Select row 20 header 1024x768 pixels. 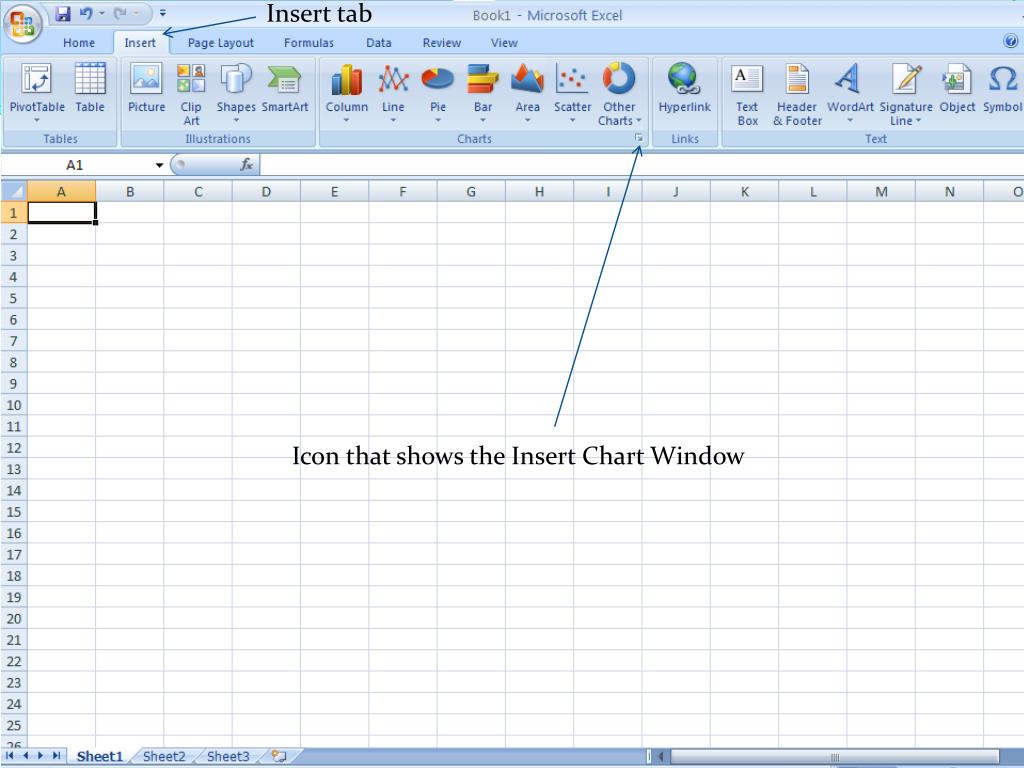[x=14, y=618]
